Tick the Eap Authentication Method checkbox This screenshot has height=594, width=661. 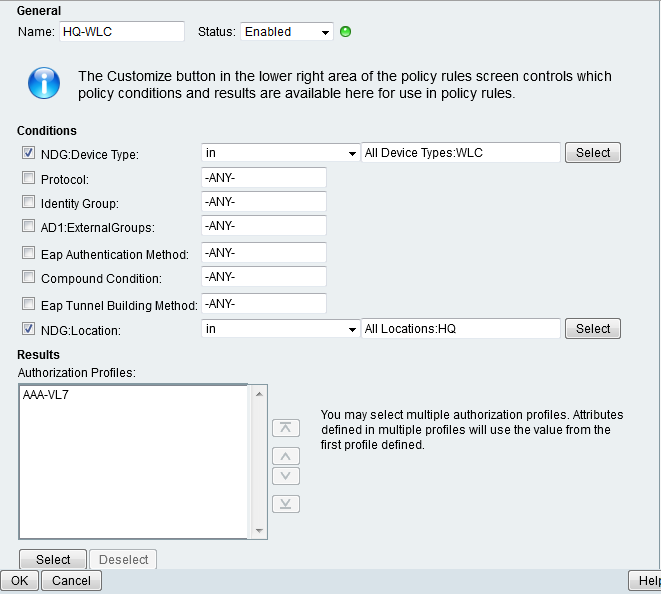(x=28, y=254)
